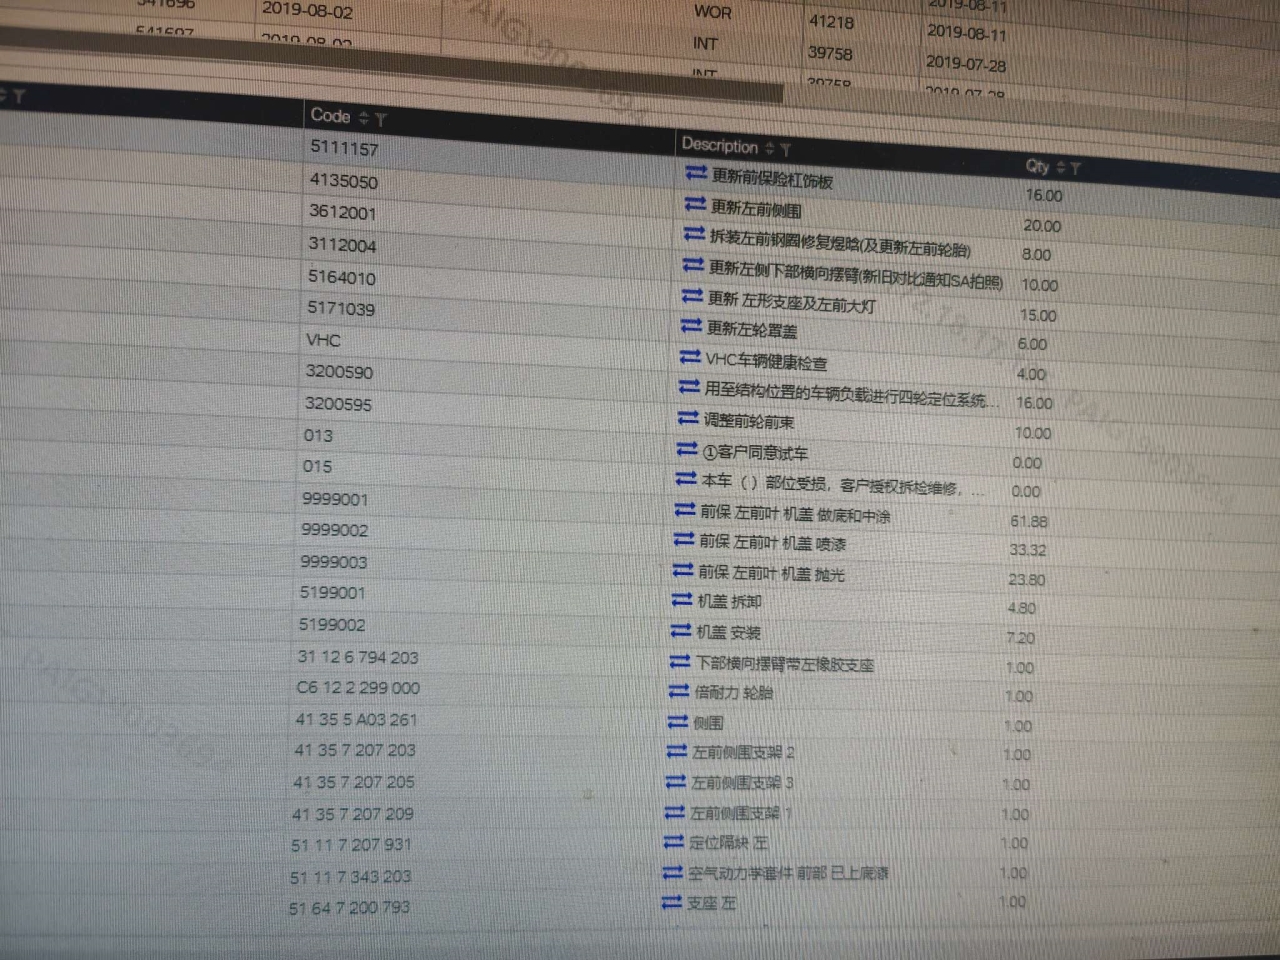Image resolution: width=1280 pixels, height=960 pixels.
Task: Click swap icon in row 3612001
Action: tap(694, 233)
